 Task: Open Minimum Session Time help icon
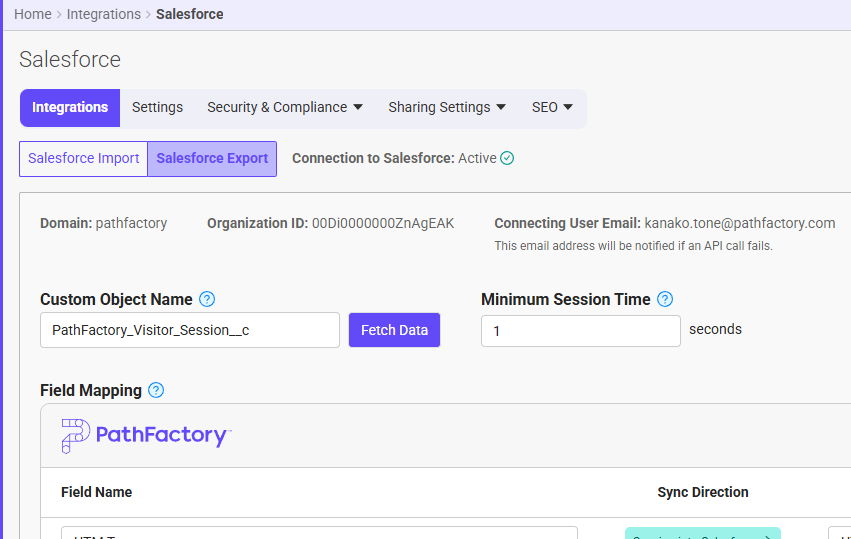(665, 299)
